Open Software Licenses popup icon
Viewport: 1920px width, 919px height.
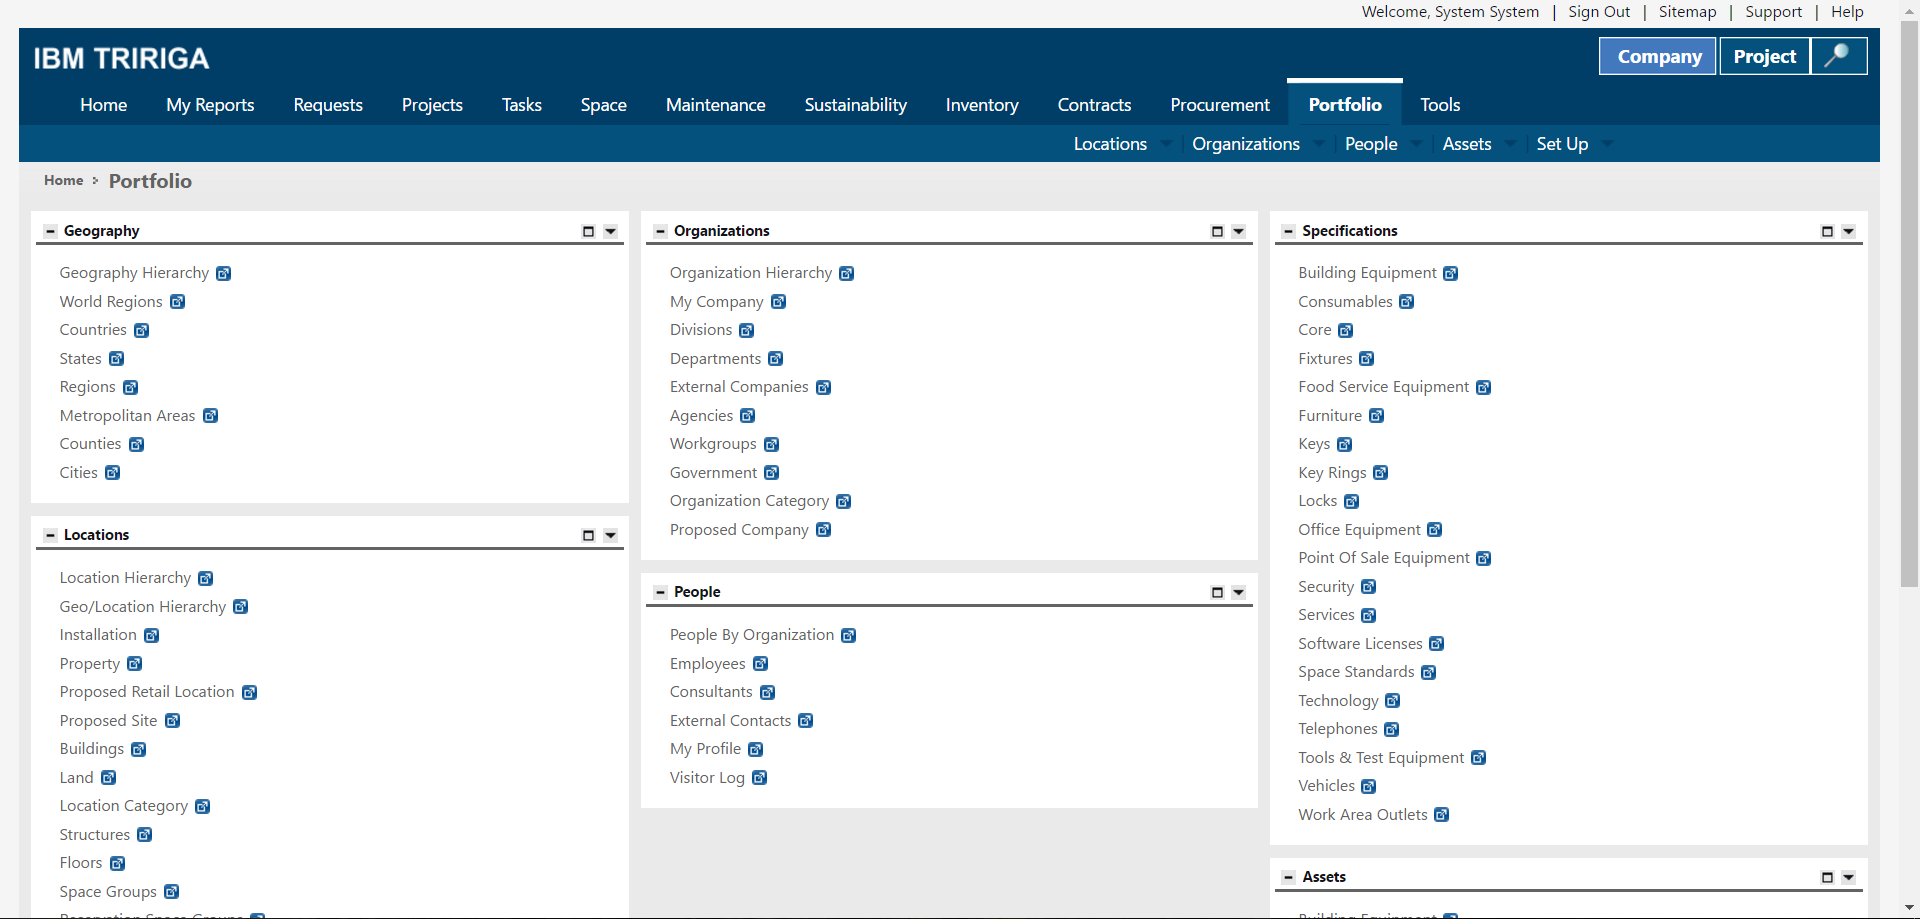click(x=1437, y=644)
